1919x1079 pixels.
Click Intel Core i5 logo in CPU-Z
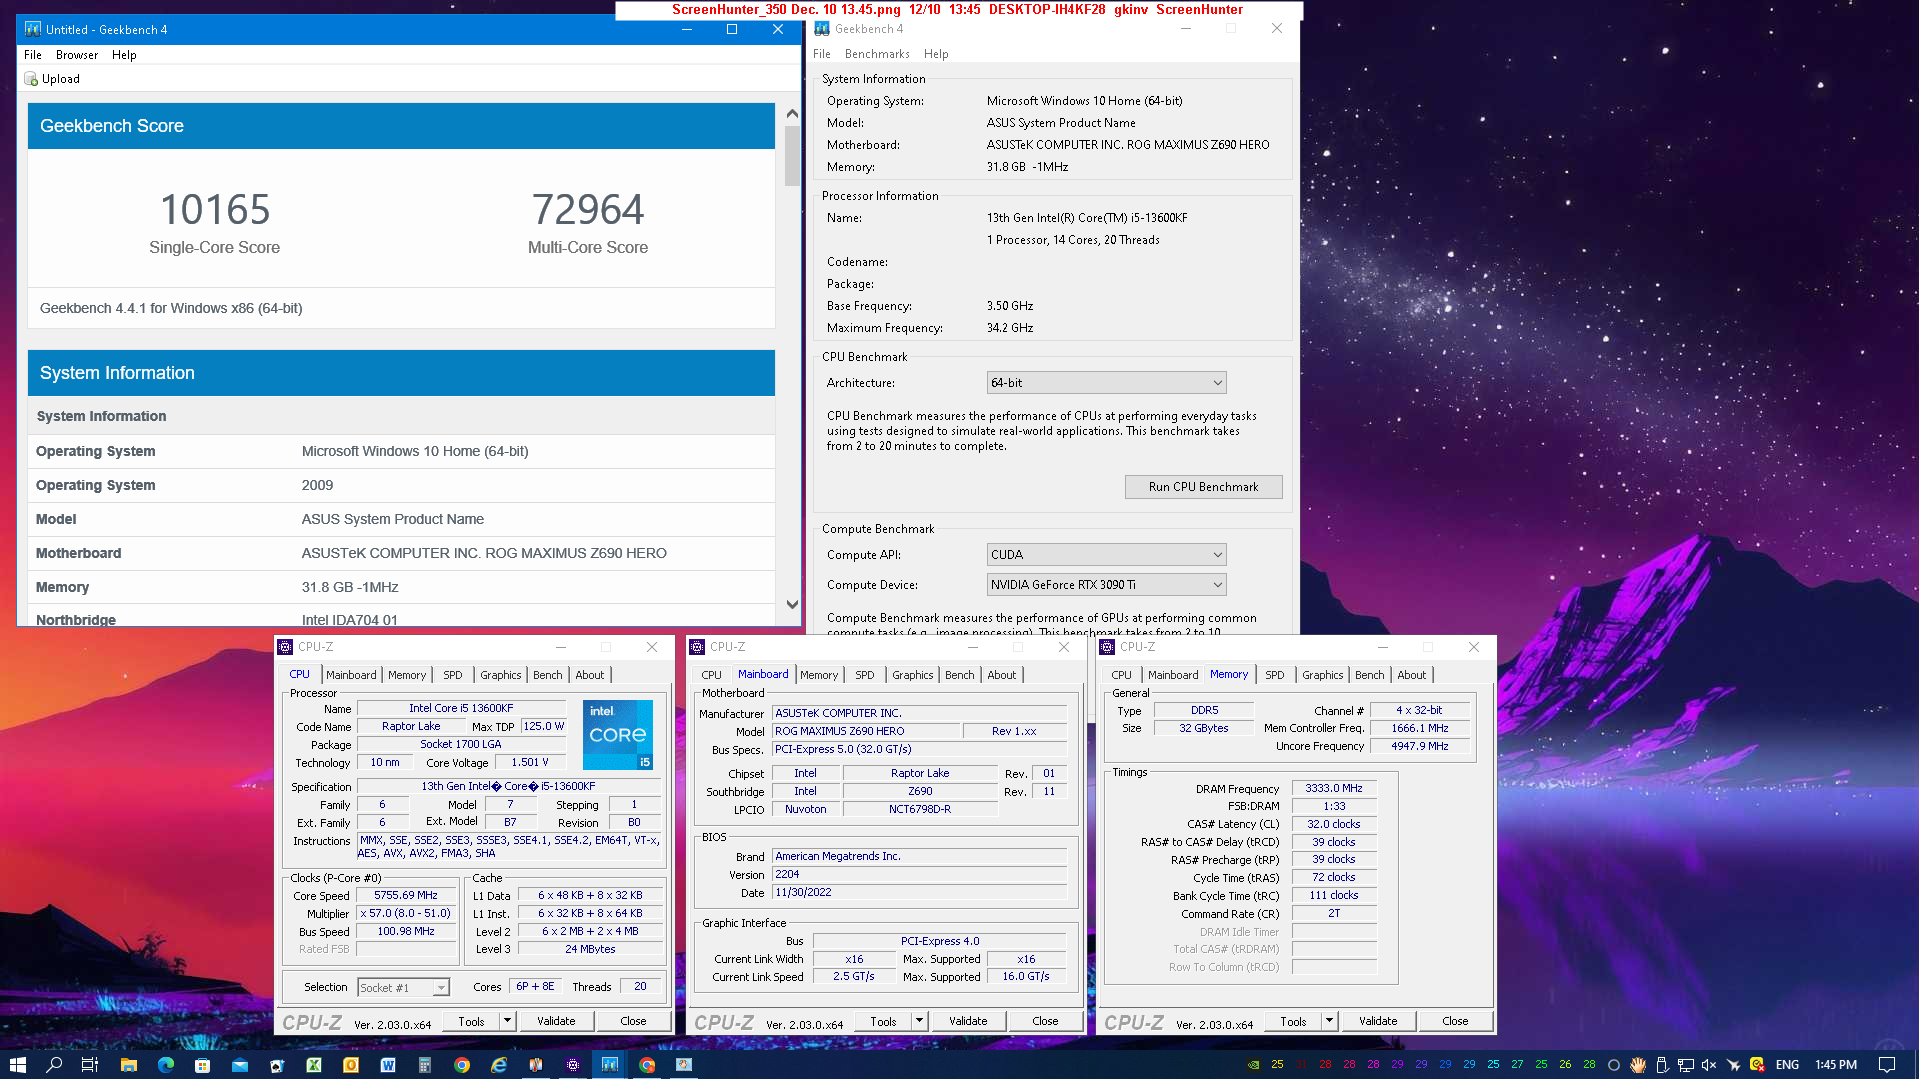pyautogui.click(x=618, y=735)
